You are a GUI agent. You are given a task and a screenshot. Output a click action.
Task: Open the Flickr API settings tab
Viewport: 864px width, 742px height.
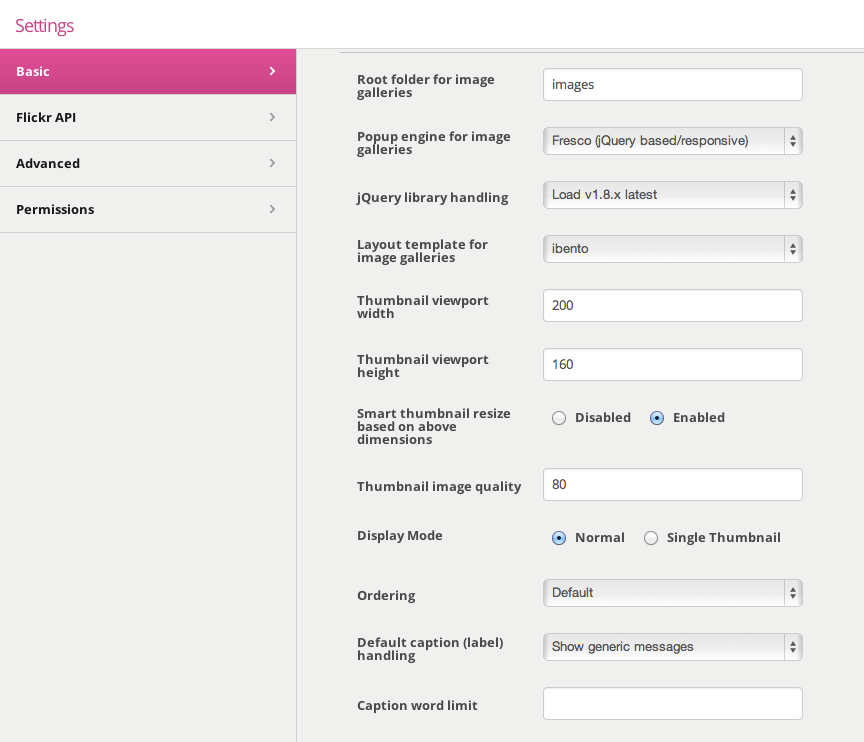(x=148, y=117)
